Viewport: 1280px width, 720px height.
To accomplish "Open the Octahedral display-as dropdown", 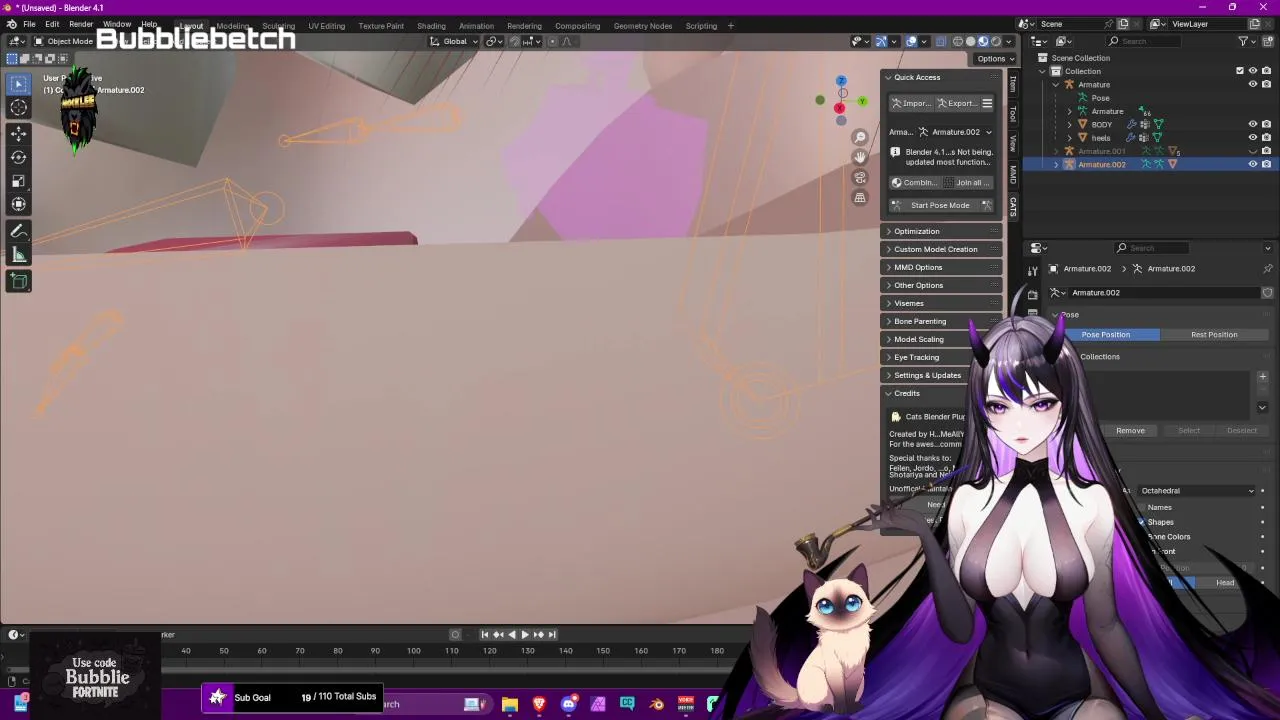I will (x=1197, y=491).
